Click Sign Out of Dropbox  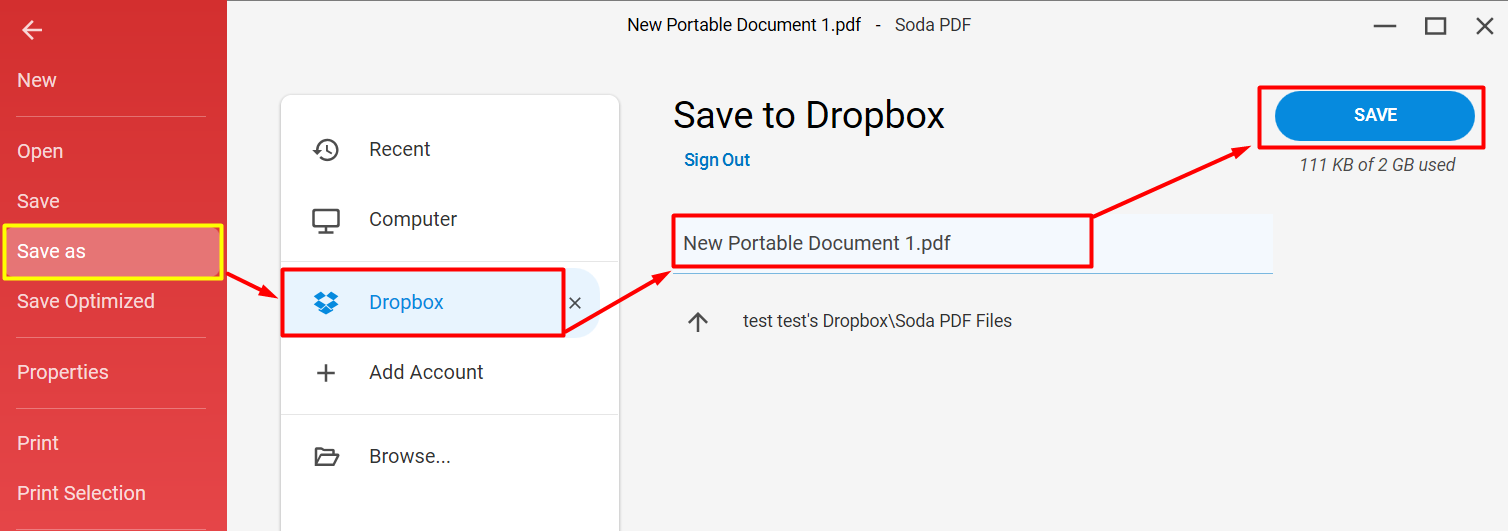pos(717,160)
